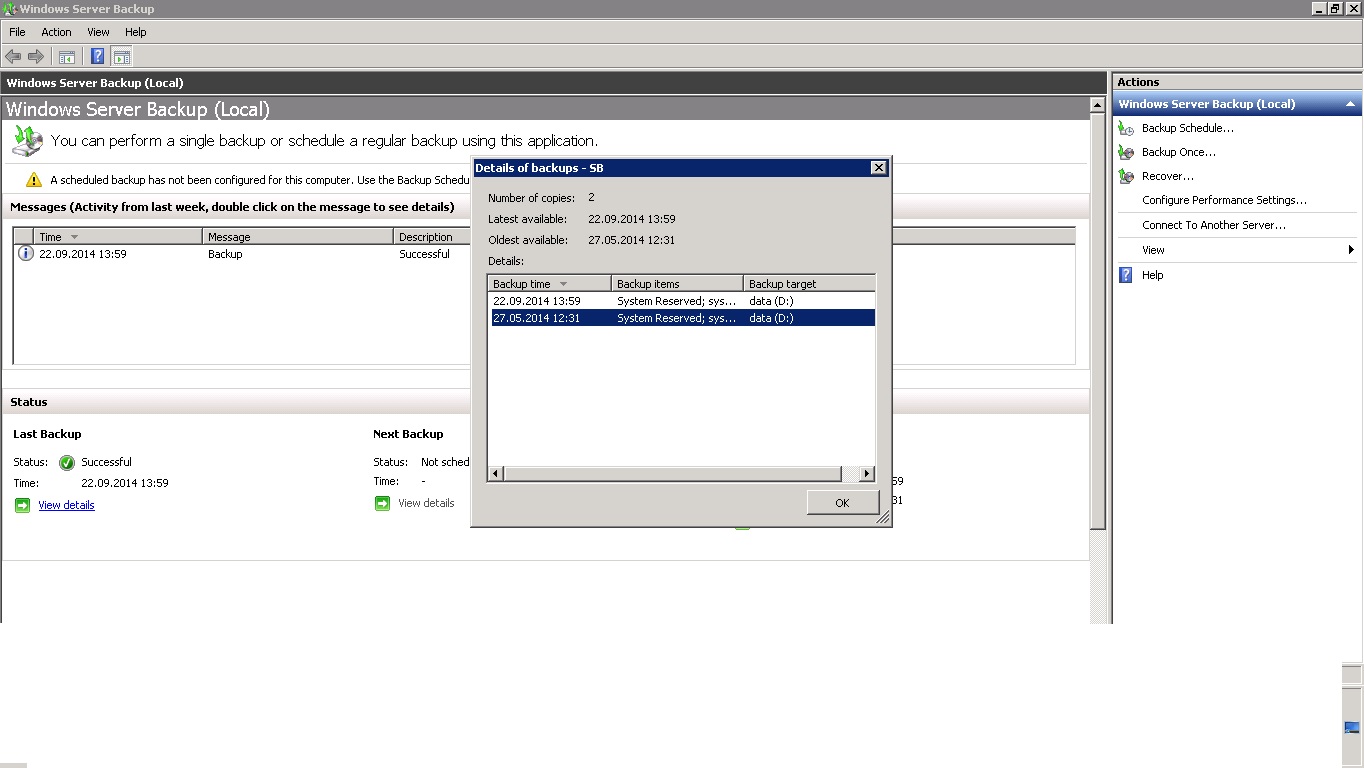Image resolution: width=1364 pixels, height=768 pixels.
Task: Click the Help question-mark icon in Actions
Action: pos(1126,275)
